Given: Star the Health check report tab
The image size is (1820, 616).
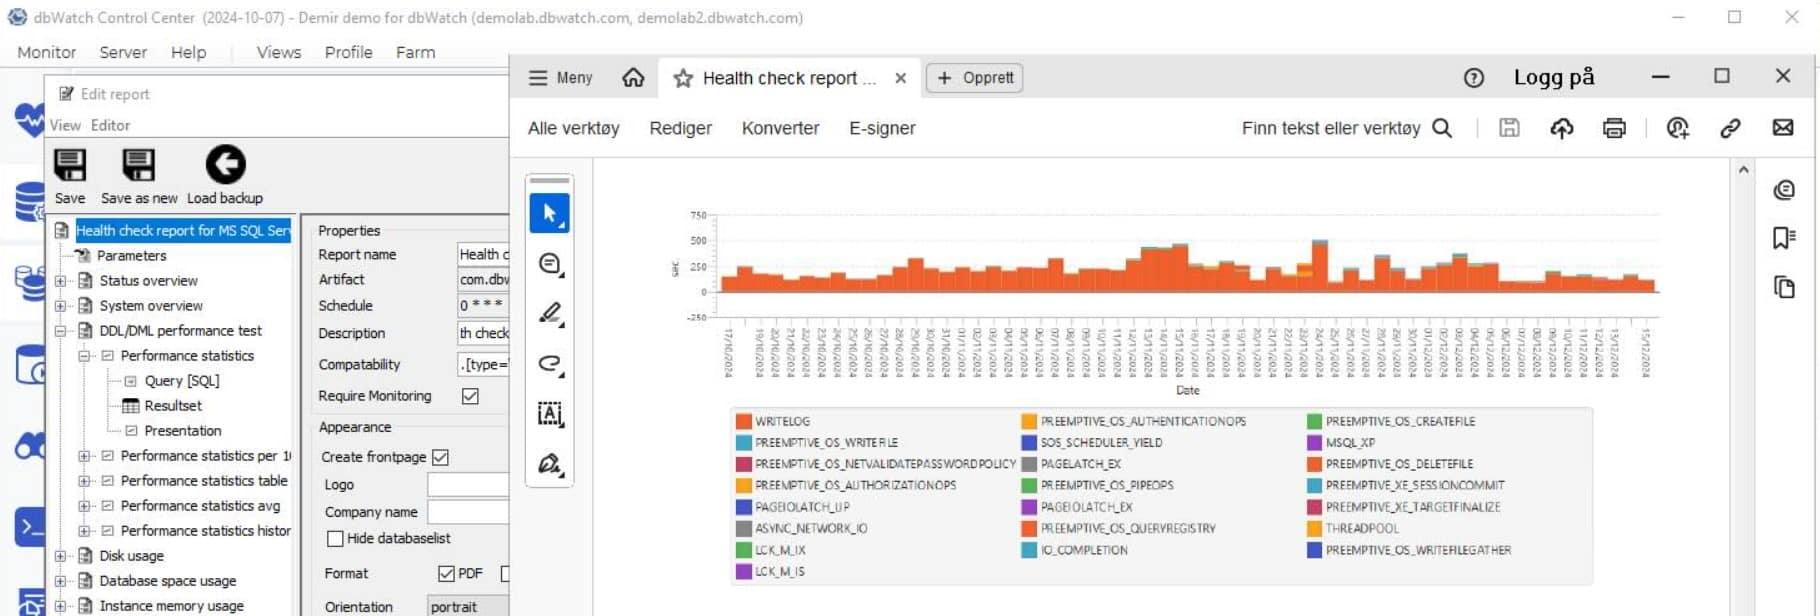Looking at the screenshot, I should (683, 78).
